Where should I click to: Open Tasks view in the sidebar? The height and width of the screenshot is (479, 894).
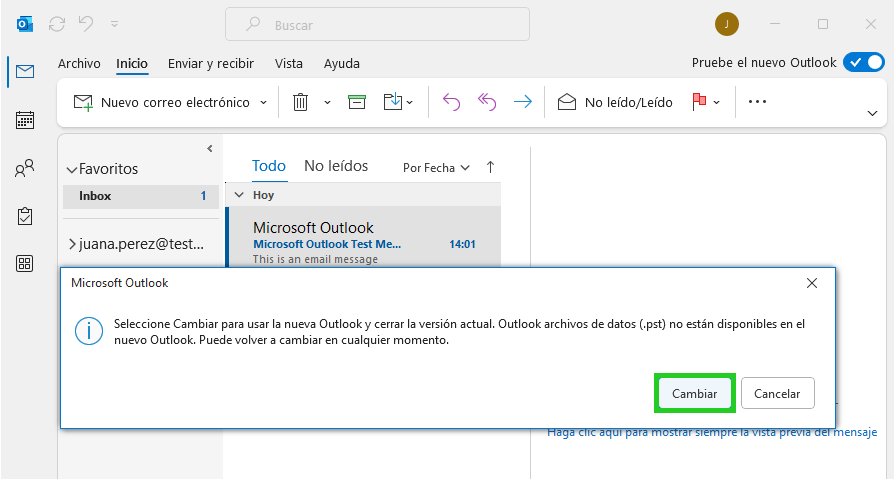point(25,216)
